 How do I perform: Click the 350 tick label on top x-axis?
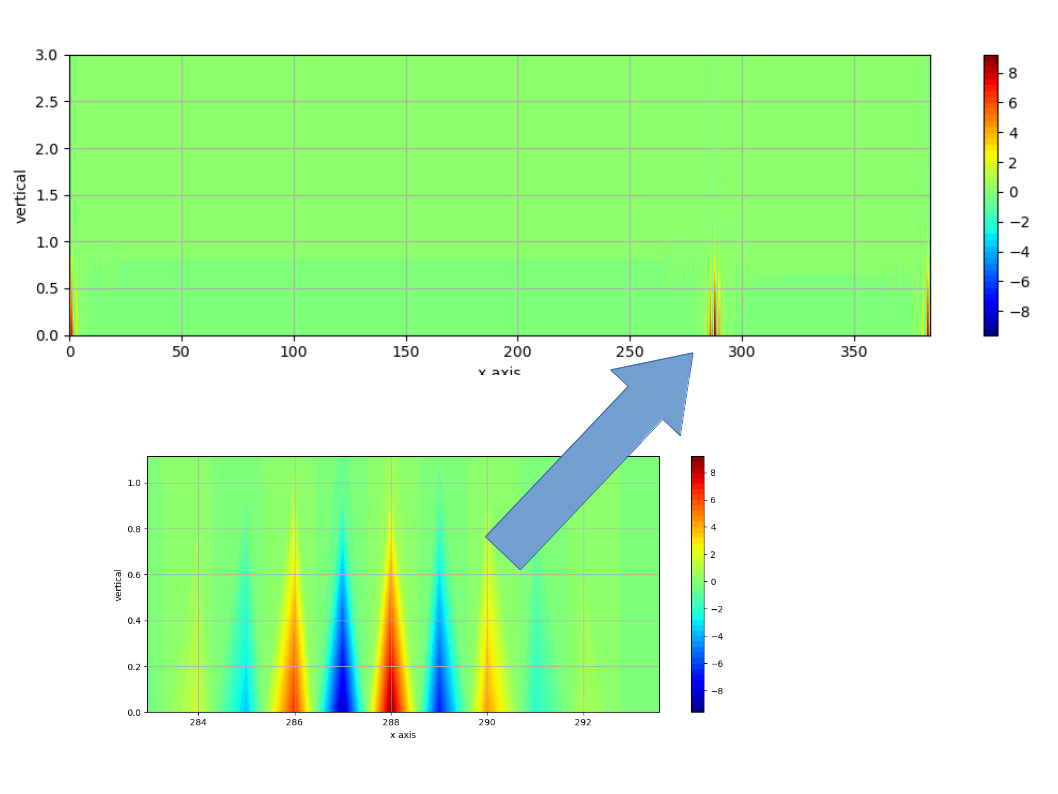coord(853,352)
